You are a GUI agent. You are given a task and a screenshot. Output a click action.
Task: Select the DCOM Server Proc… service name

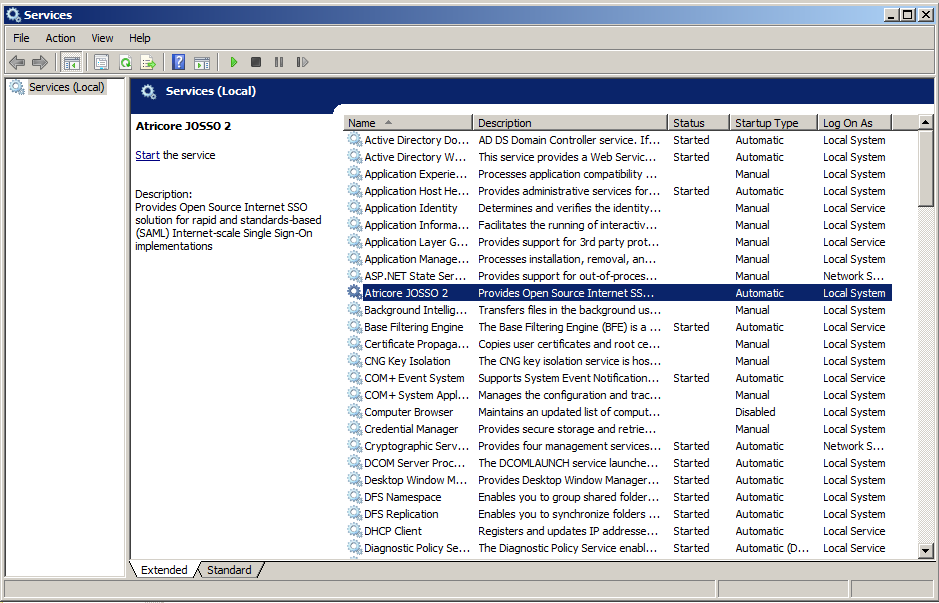click(414, 463)
